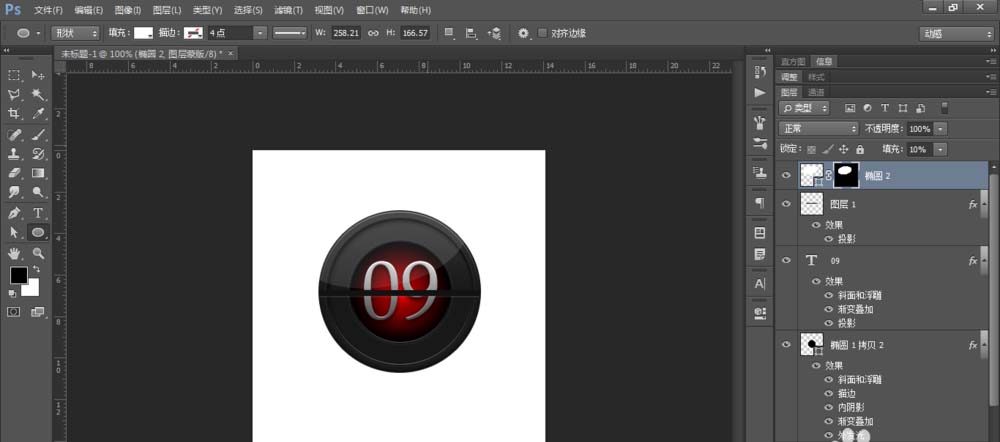
Task: Click the width input field
Action: click(345, 33)
